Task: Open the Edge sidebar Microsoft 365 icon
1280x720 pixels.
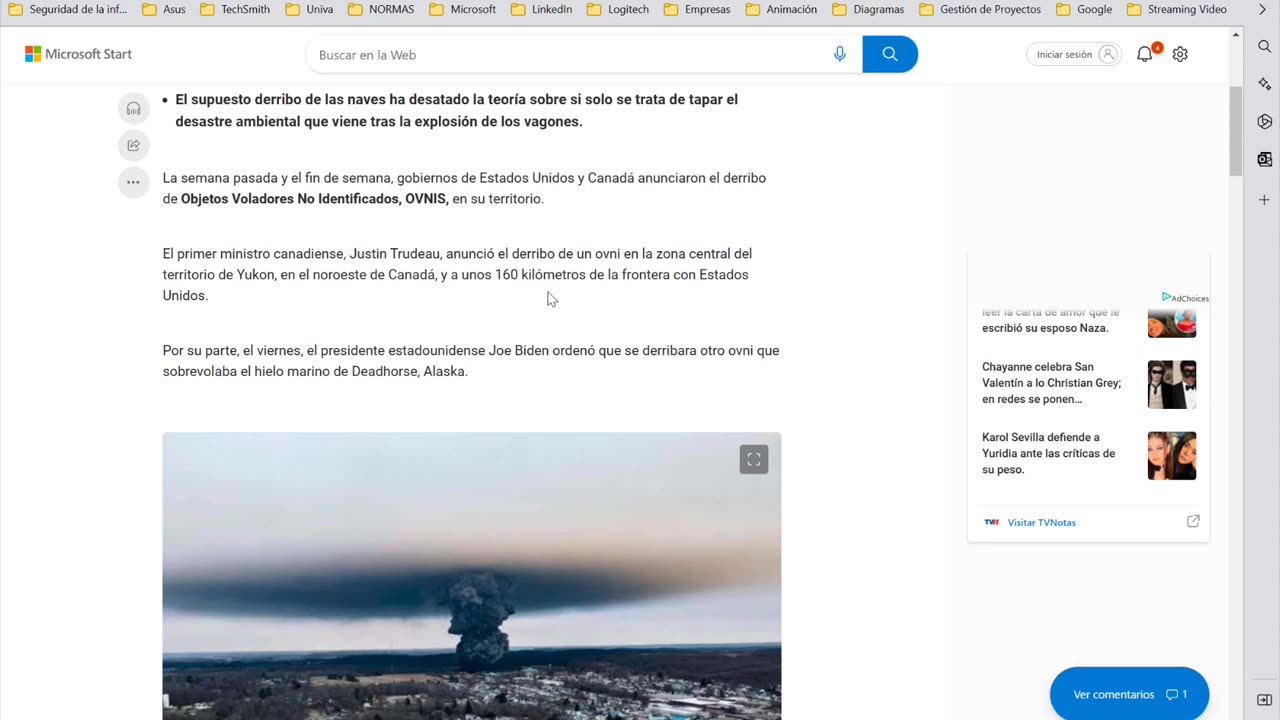Action: 1265,121
